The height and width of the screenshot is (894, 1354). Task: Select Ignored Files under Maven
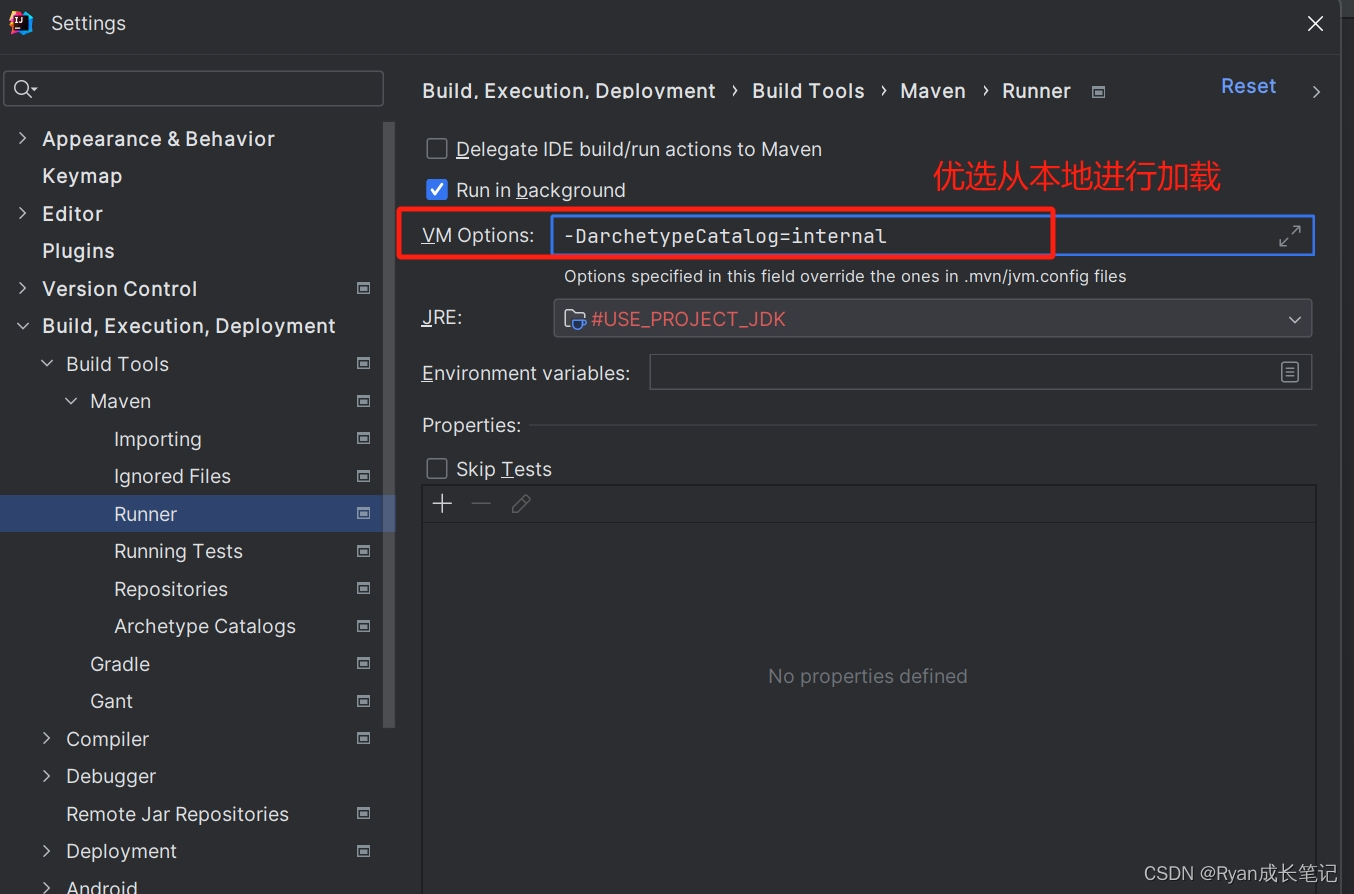[x=172, y=476]
